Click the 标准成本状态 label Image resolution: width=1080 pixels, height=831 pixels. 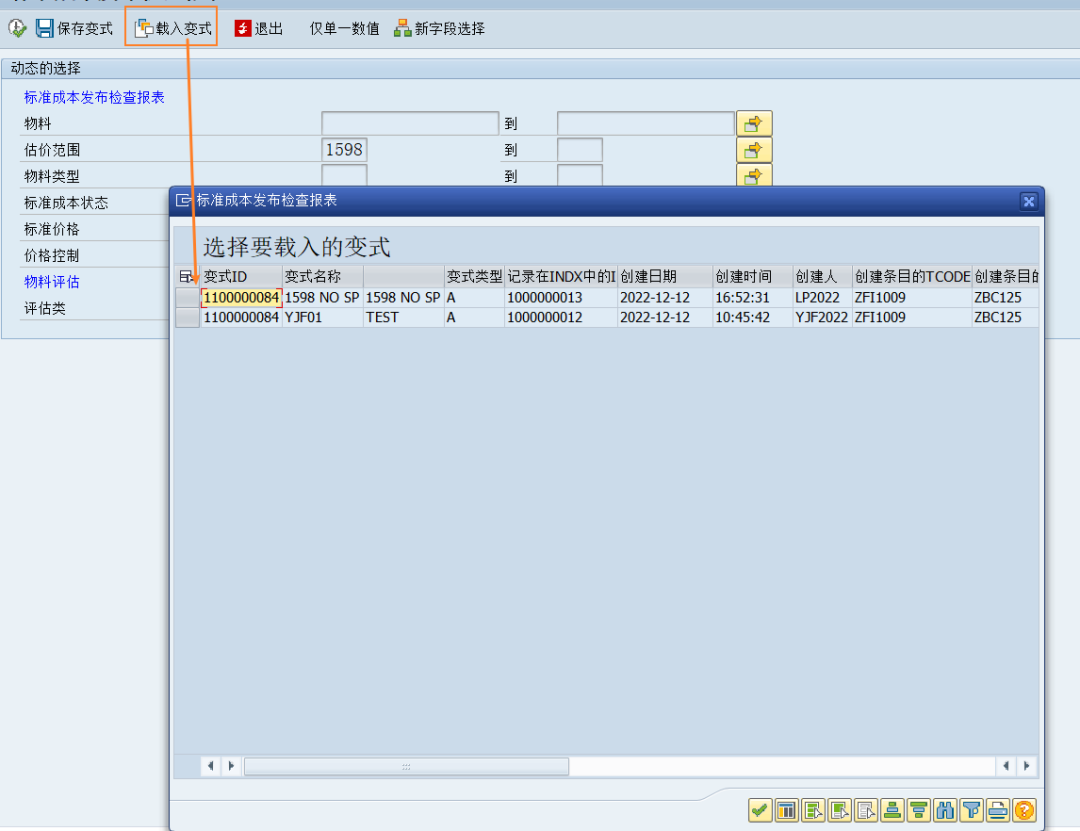[x=66, y=203]
